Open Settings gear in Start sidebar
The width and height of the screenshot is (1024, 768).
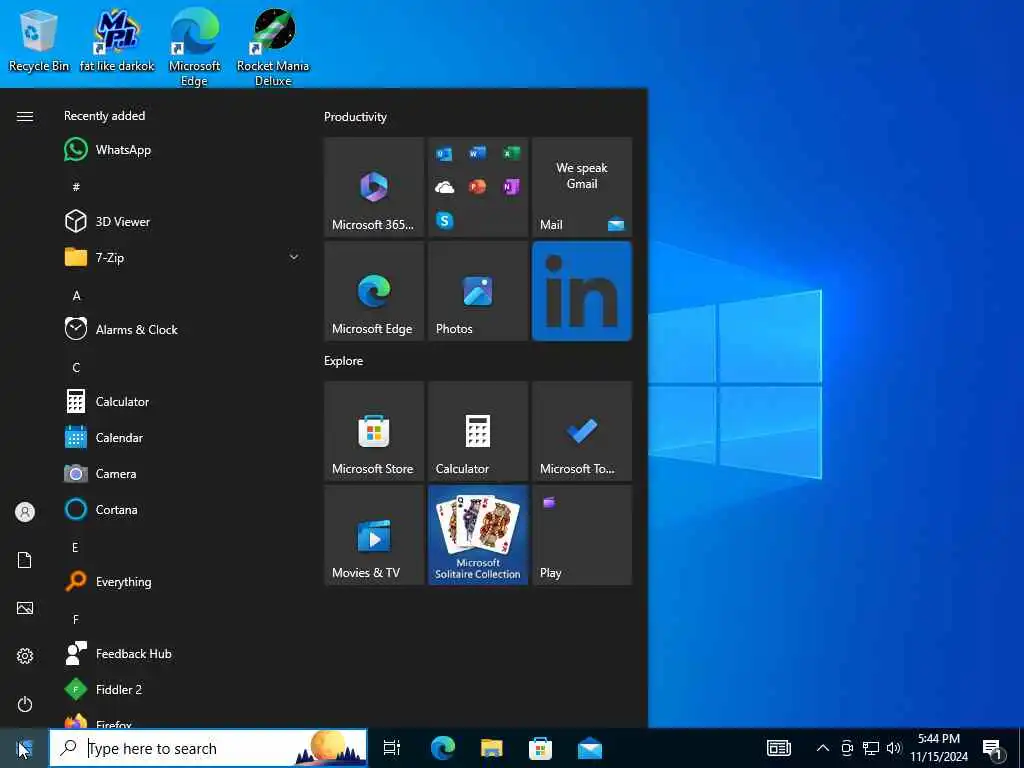(x=25, y=656)
